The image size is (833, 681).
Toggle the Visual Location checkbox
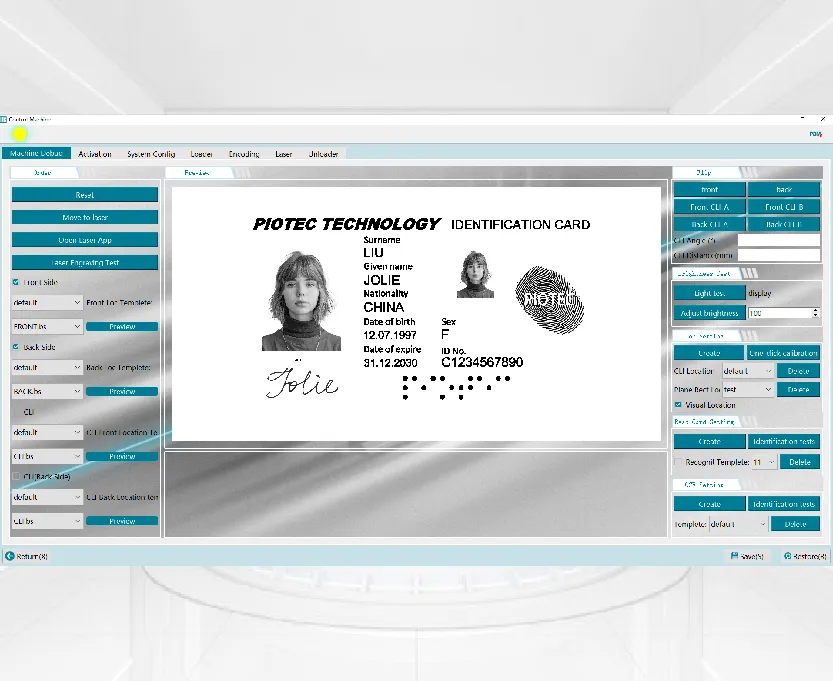click(x=678, y=405)
